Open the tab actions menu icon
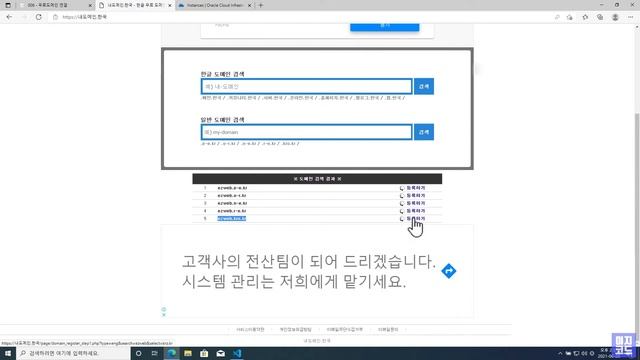The image size is (640, 360). 8,5
